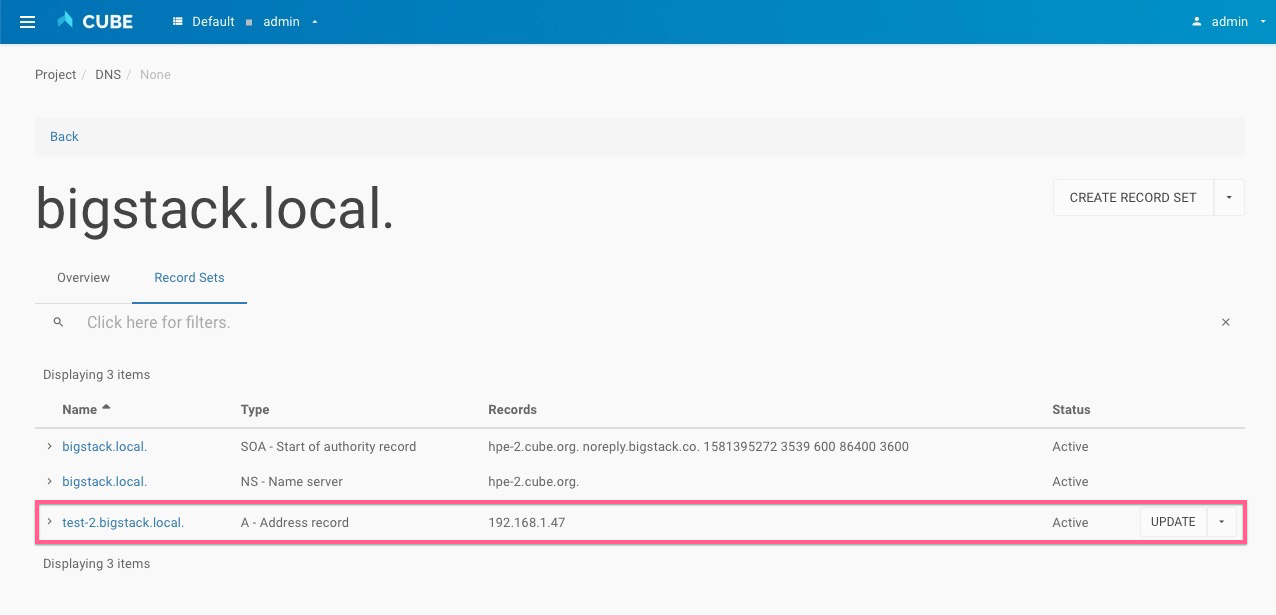
Task: Click the Records column header
Action: (x=512, y=410)
